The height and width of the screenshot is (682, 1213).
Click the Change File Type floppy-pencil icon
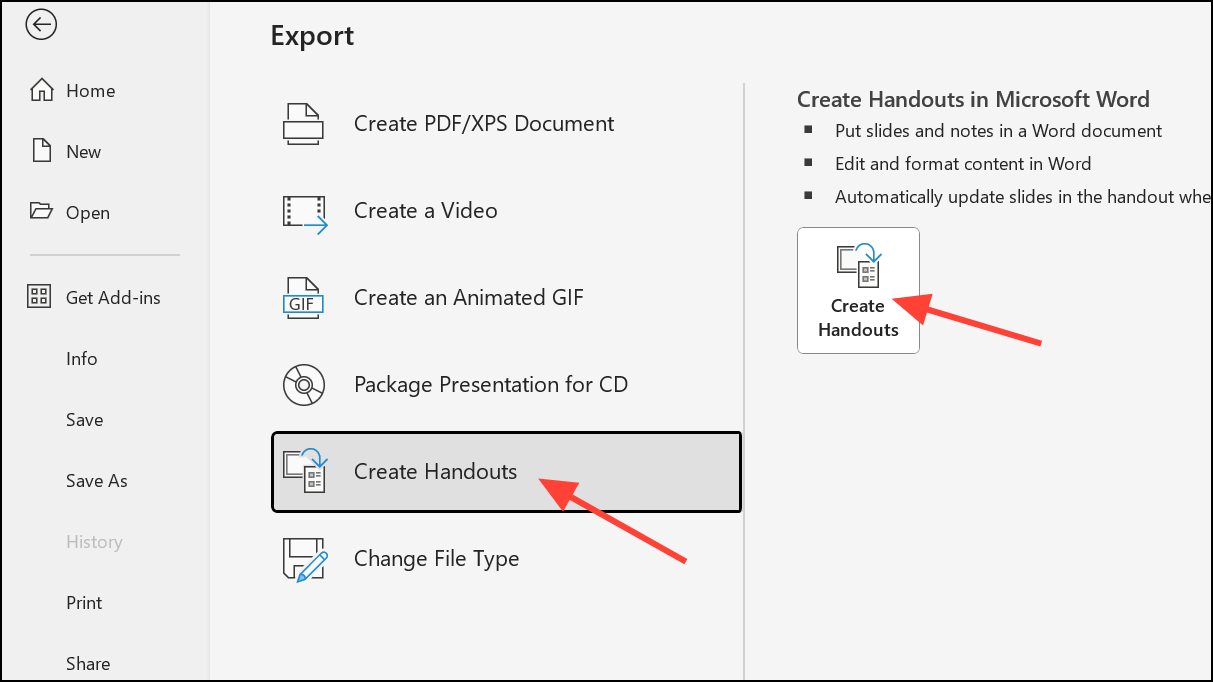[x=305, y=559]
